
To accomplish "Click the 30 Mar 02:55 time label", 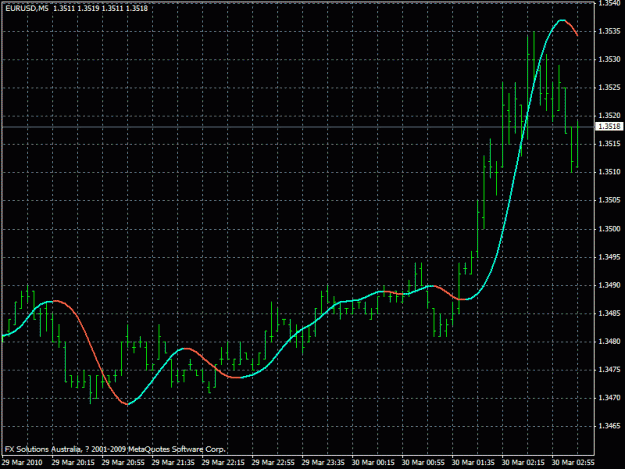I will (x=573, y=463).
